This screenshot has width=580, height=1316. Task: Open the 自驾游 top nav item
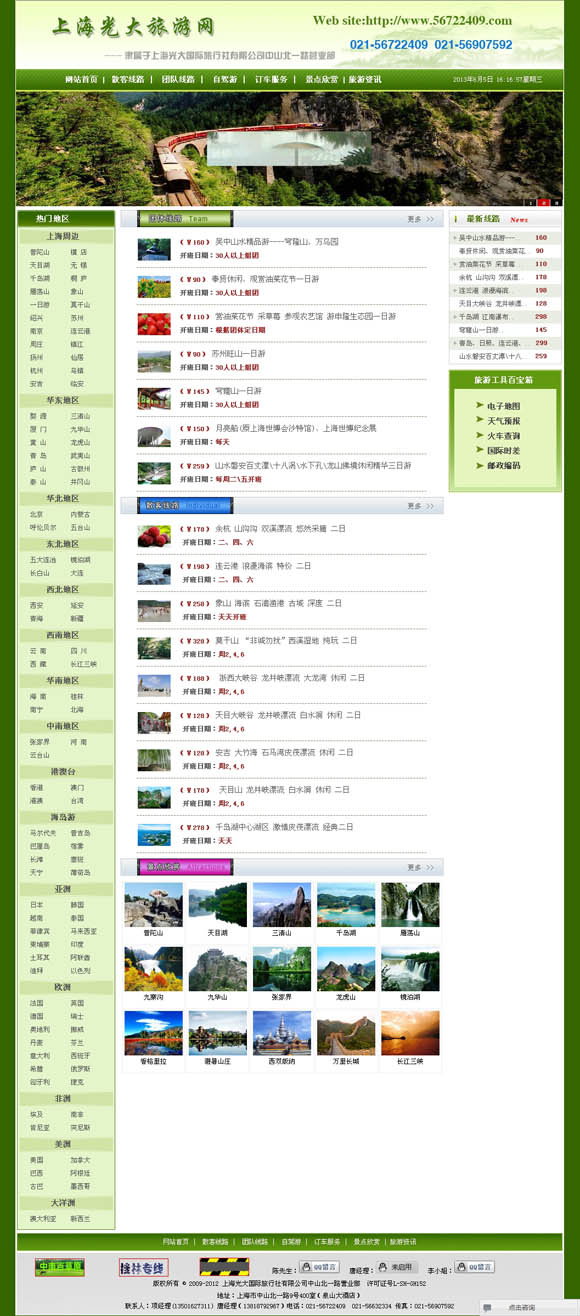tap(225, 79)
